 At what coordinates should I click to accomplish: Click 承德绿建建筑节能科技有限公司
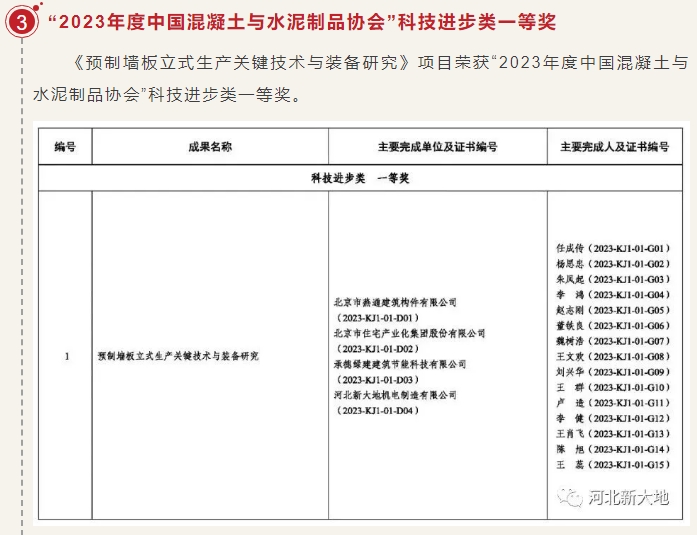point(400,364)
